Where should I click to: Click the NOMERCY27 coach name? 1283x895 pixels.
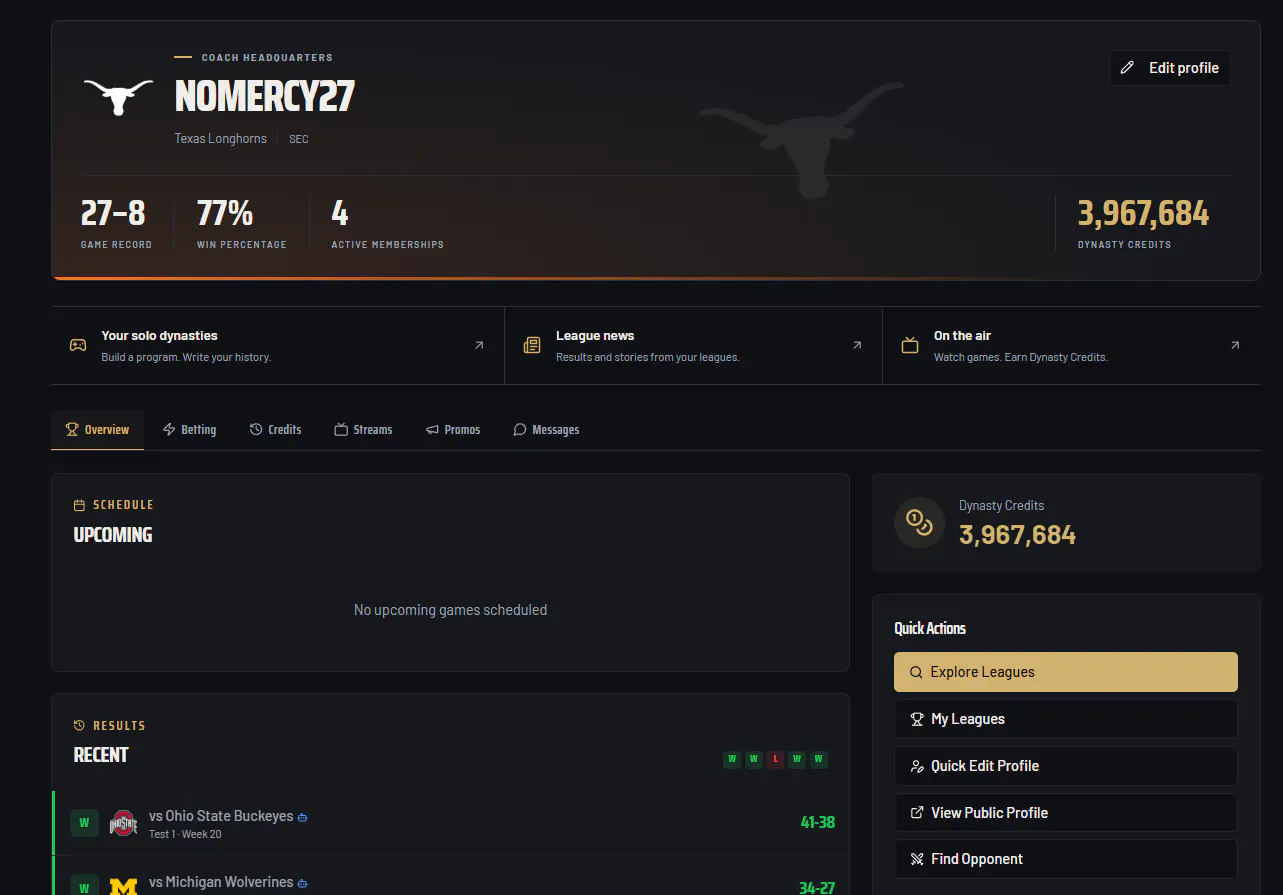click(x=265, y=97)
